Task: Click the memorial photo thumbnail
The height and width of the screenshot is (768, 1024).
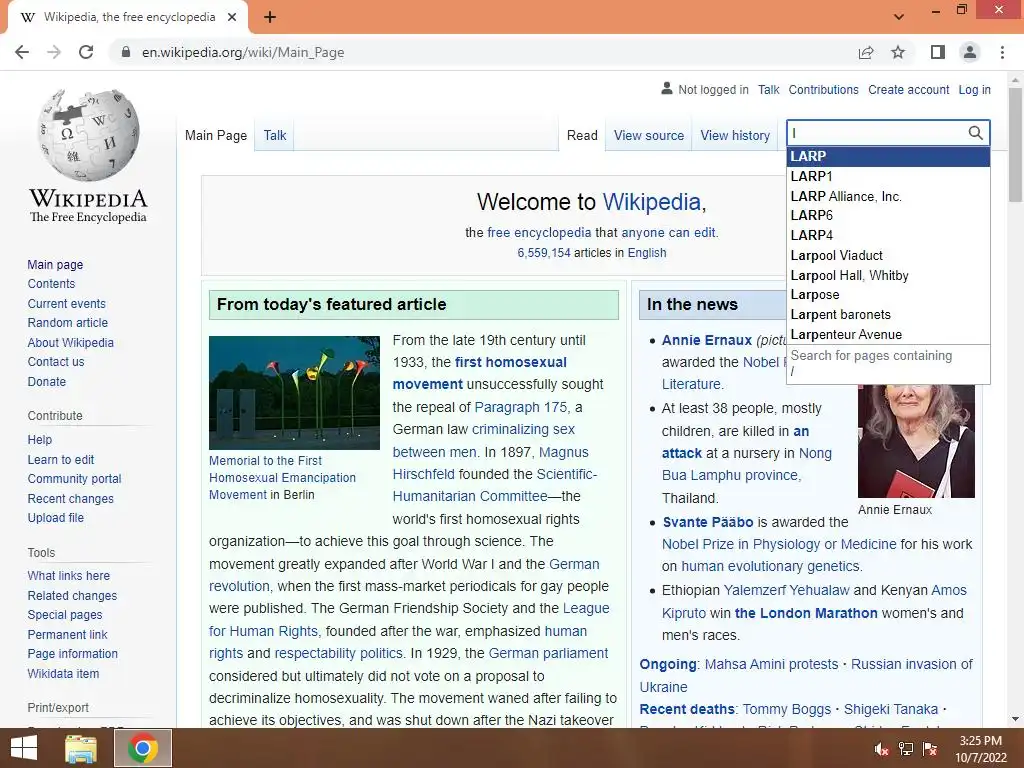Action: [x=294, y=392]
